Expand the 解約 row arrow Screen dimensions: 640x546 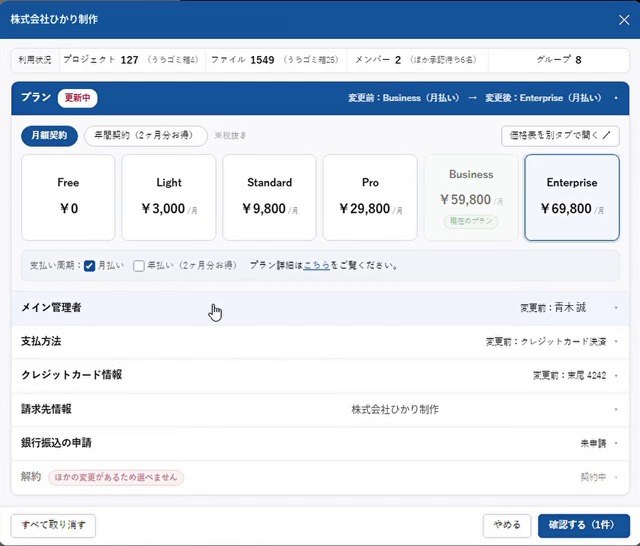click(616, 477)
